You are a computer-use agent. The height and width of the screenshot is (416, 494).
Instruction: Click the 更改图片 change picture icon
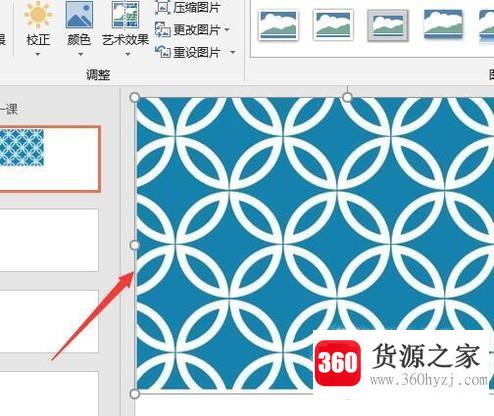pyautogui.click(x=163, y=30)
